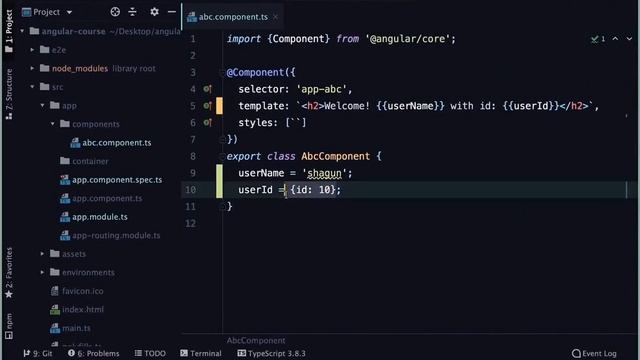The height and width of the screenshot is (360, 640).
Task: Click the collapse all icon in Project panel
Action: click(133, 12)
